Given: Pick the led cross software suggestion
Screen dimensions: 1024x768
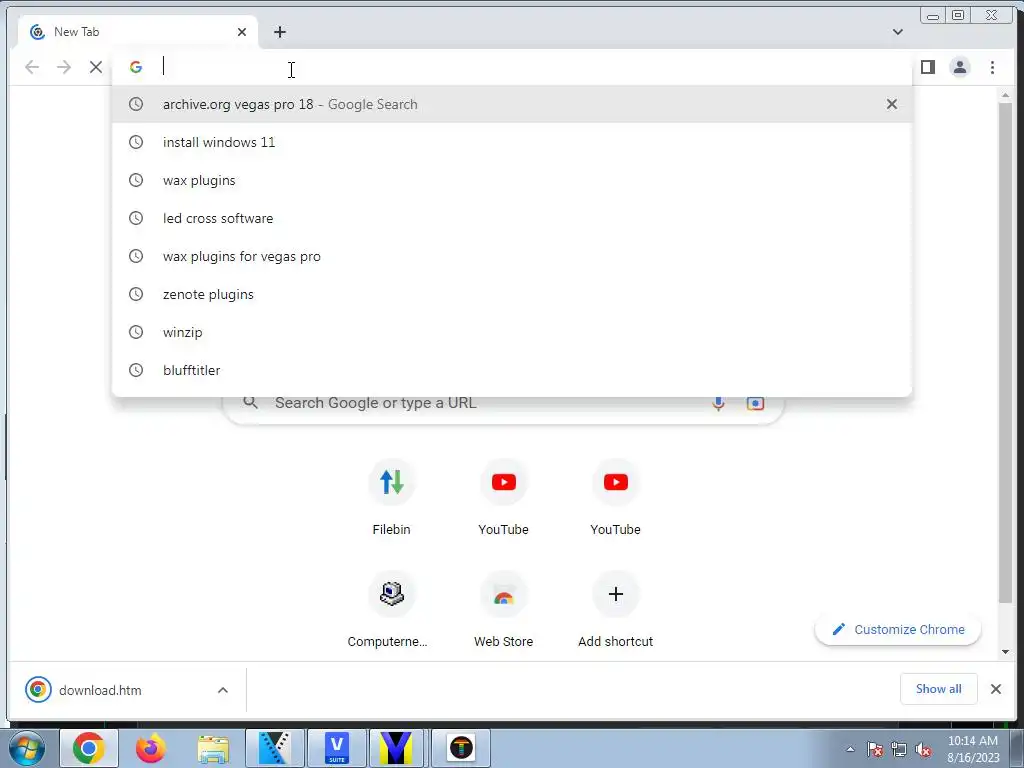Looking at the screenshot, I should point(511,218).
